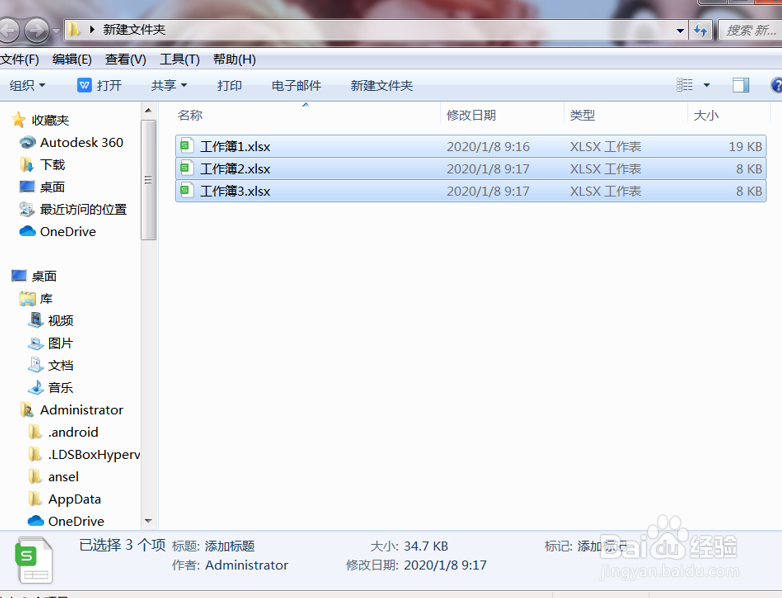Open the 查看(V) menu
The image size is (782, 598).
[126, 59]
